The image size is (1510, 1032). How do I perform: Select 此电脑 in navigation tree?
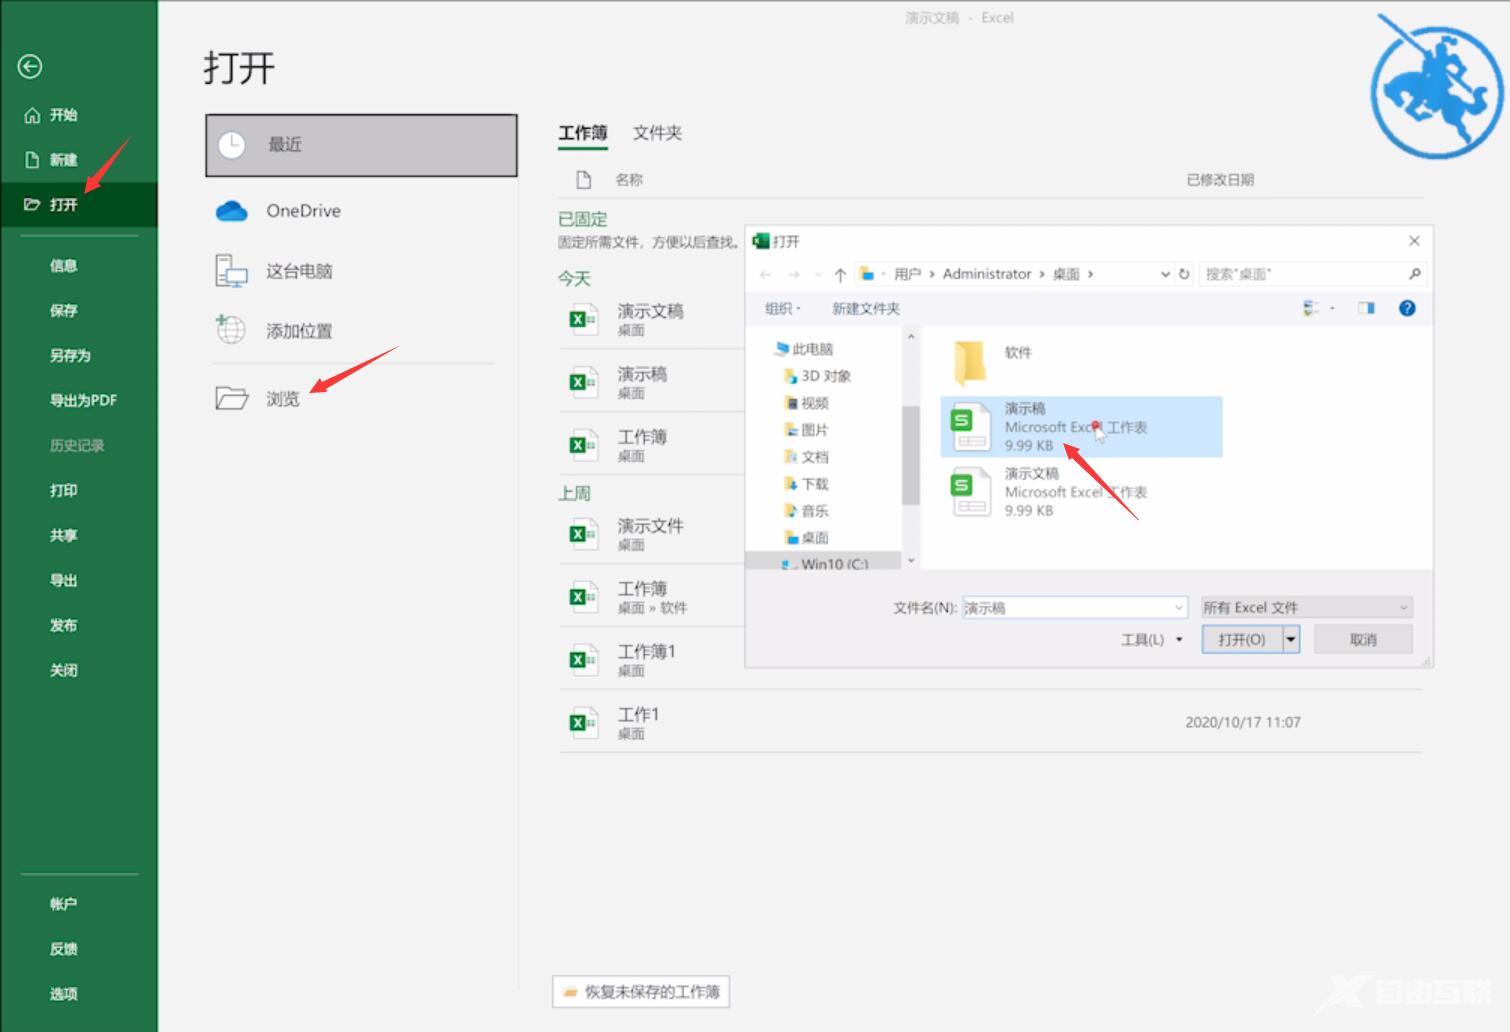(804, 349)
